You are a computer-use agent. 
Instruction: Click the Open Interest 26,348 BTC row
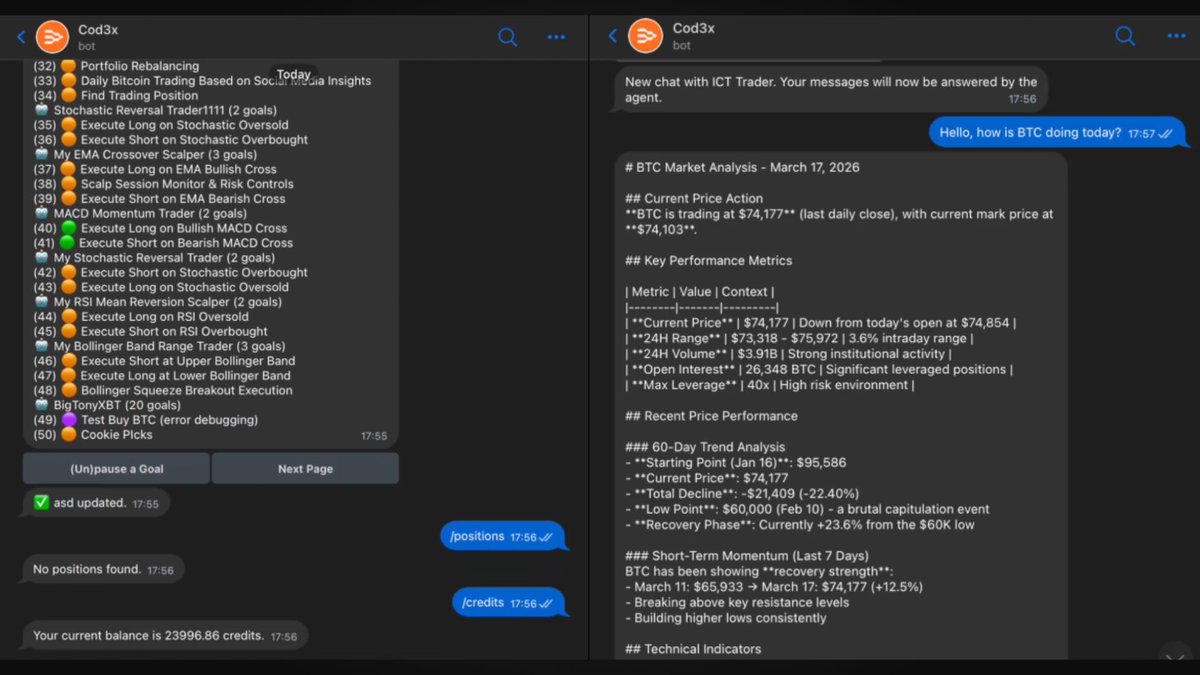pyautogui.click(x=819, y=369)
